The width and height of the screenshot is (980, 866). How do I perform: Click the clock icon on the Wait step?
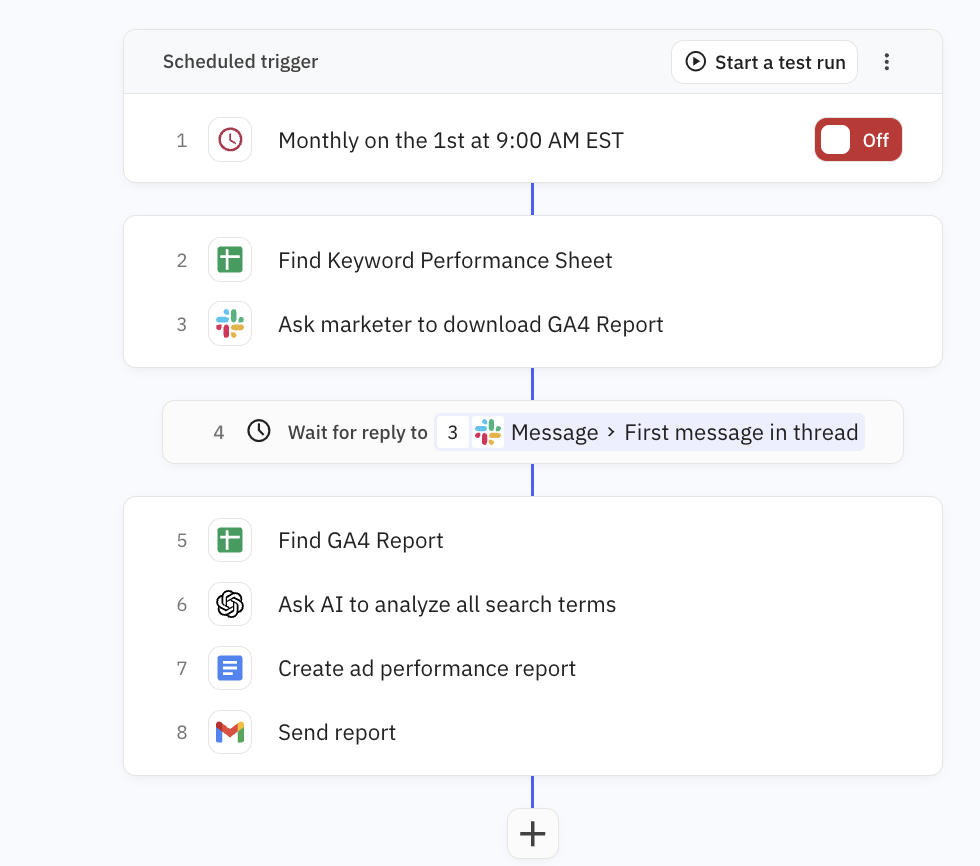pos(259,431)
